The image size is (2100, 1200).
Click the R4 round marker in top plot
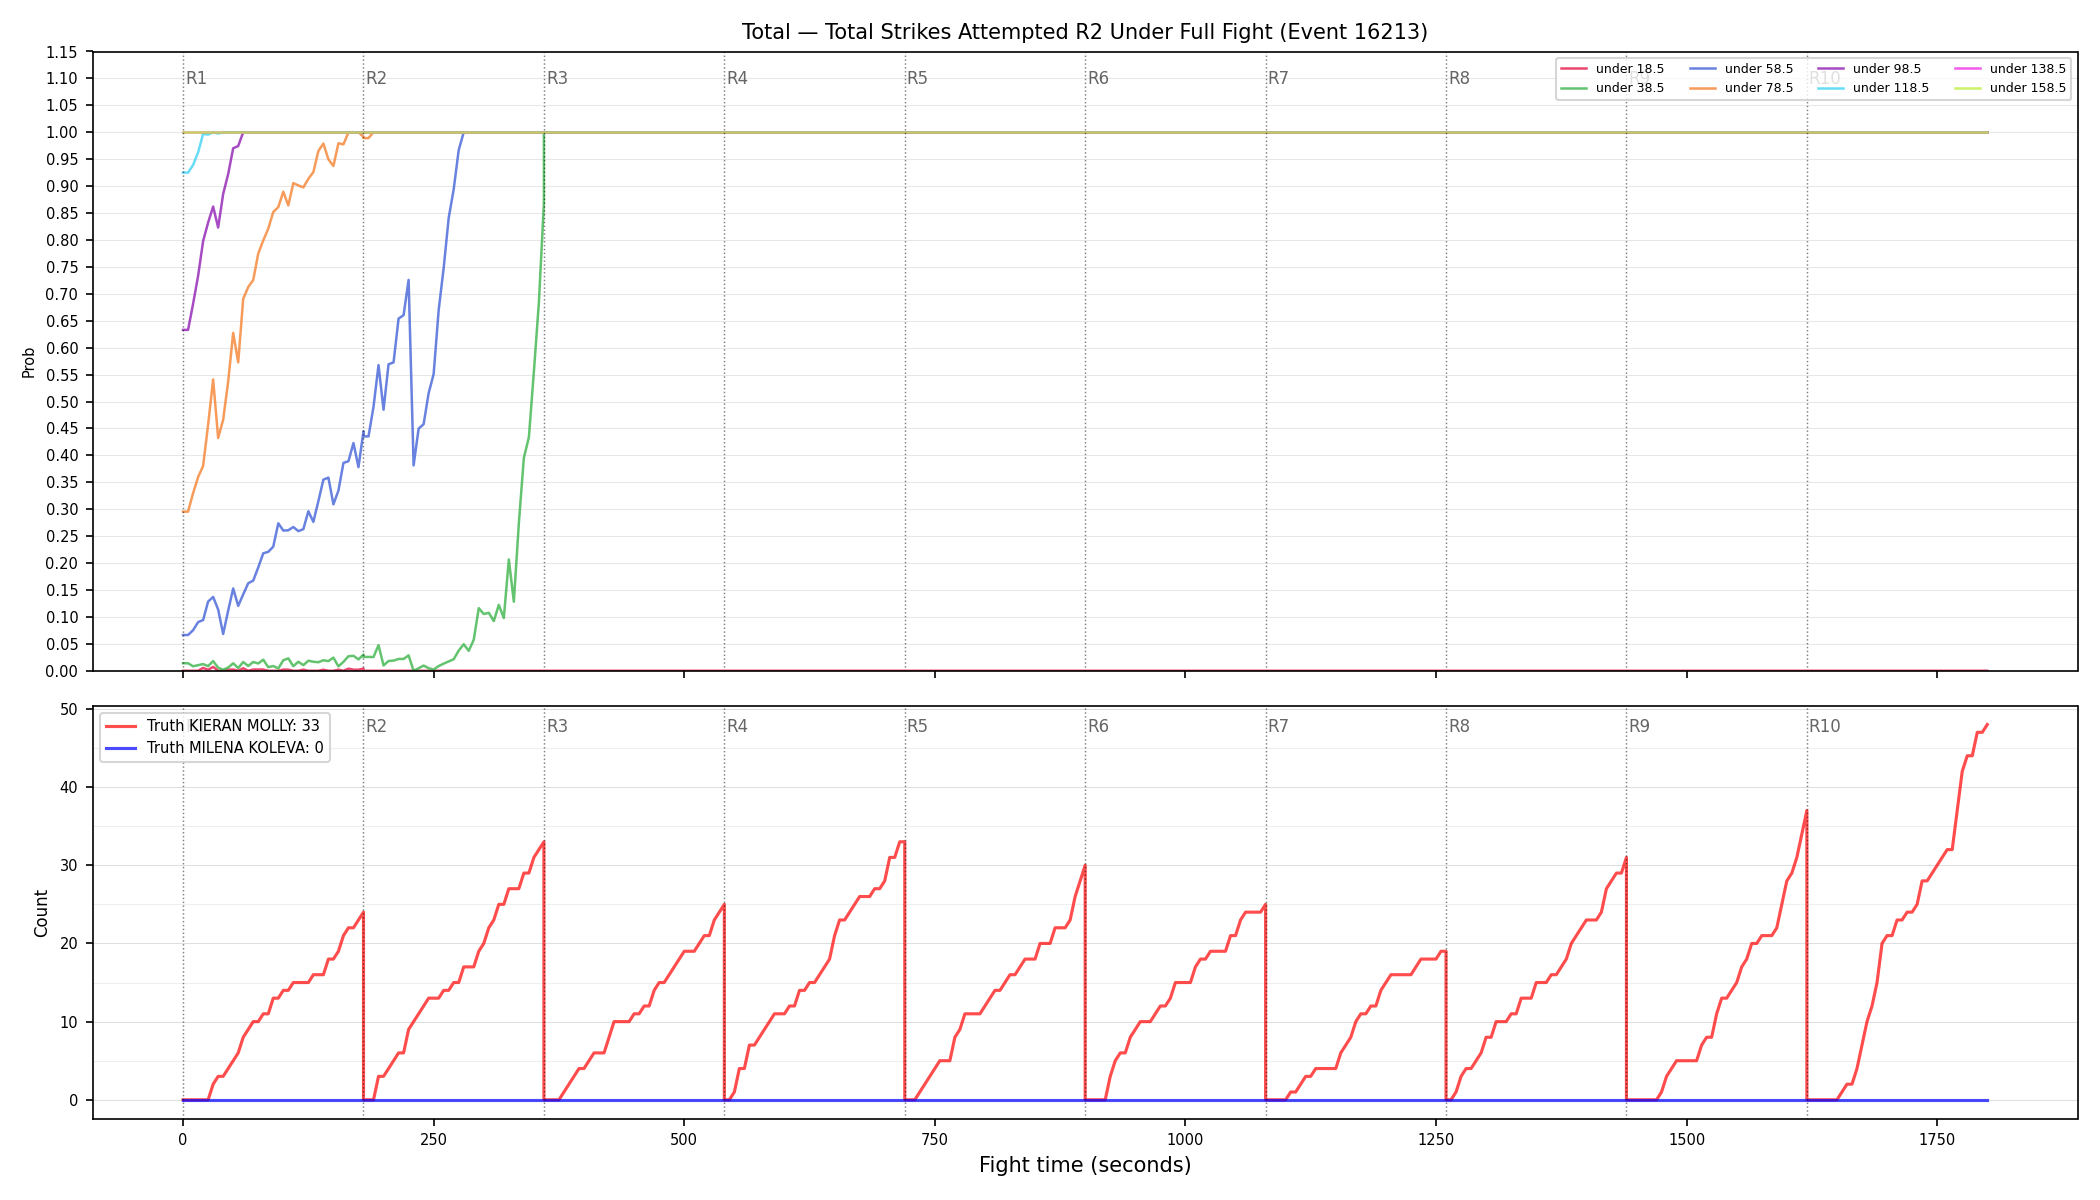[x=737, y=78]
